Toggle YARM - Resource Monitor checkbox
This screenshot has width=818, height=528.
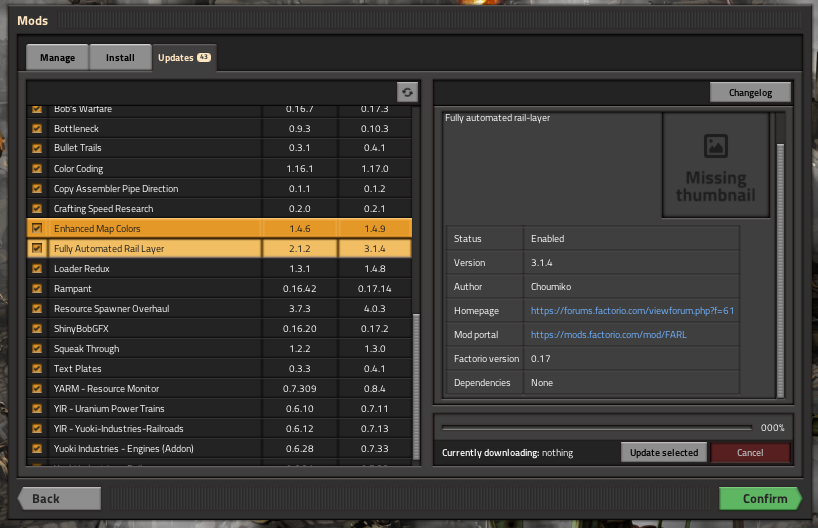(x=37, y=388)
